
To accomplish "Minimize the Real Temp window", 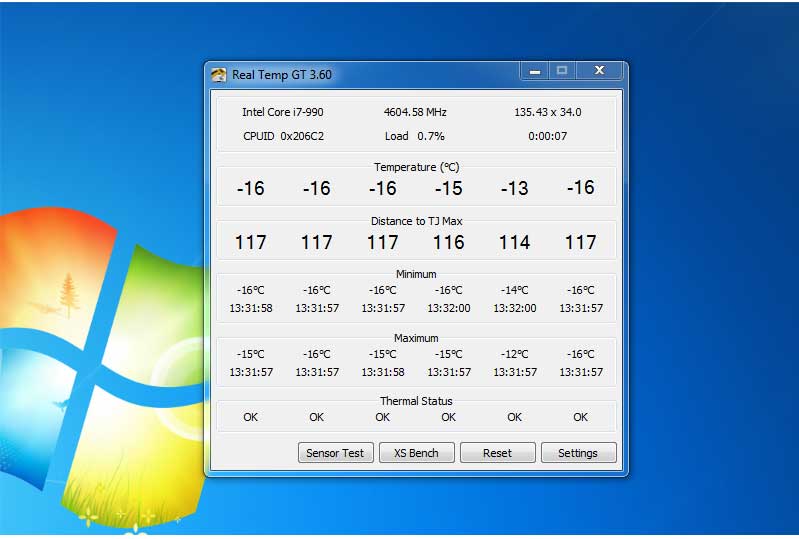I will pyautogui.click(x=535, y=71).
